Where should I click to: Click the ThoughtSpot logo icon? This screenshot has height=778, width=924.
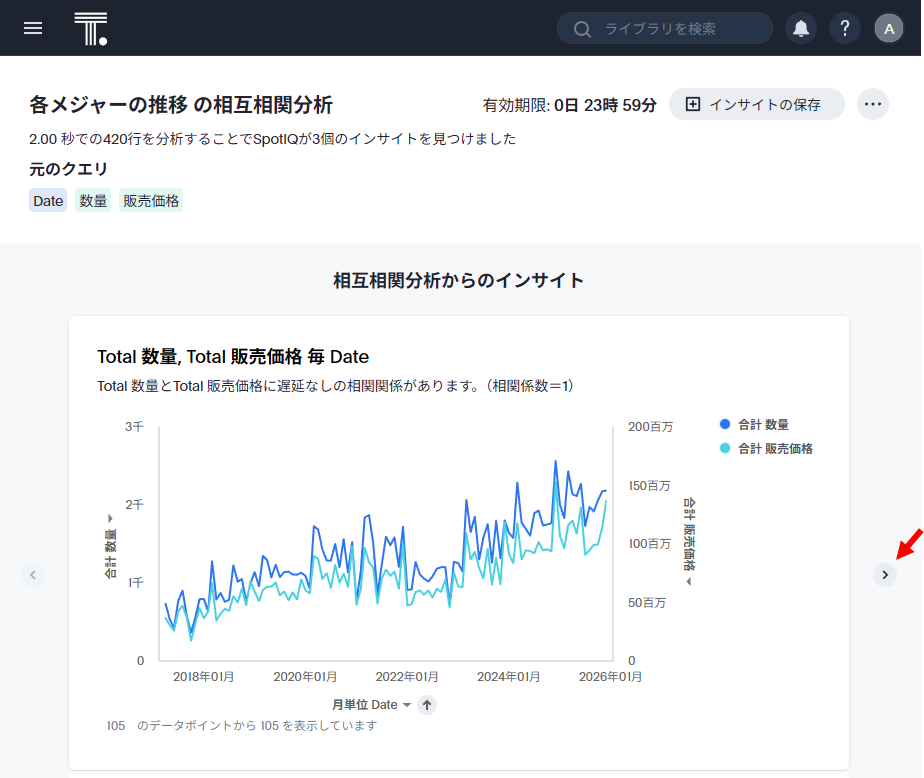90,29
